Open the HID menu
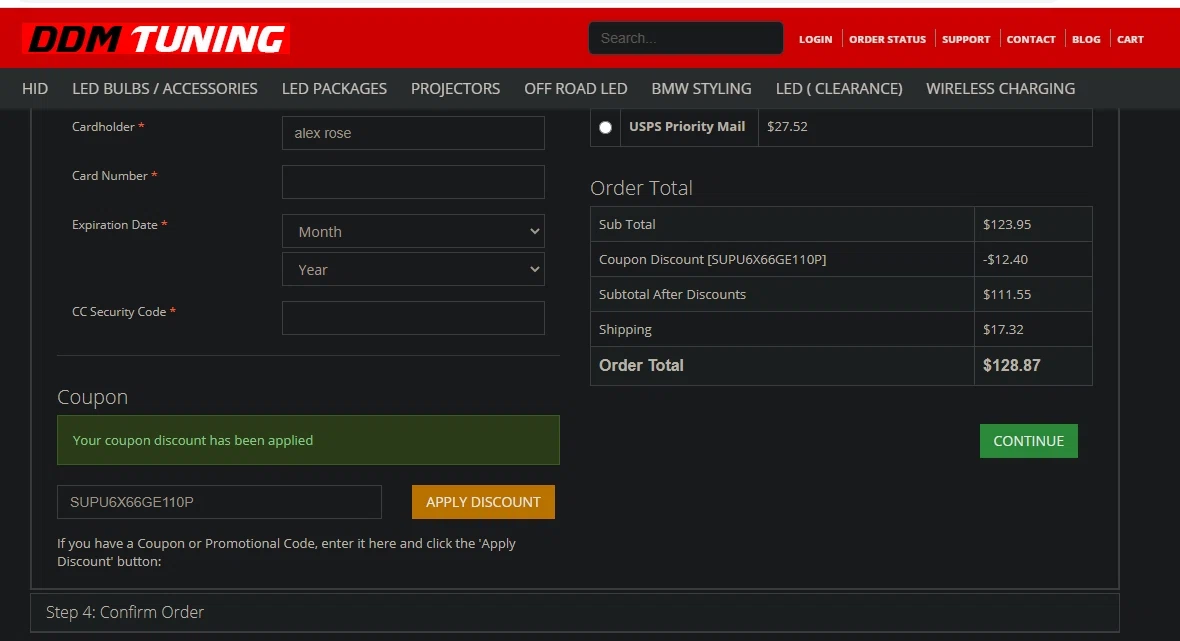Screen dimensions: 1180x641 point(35,89)
